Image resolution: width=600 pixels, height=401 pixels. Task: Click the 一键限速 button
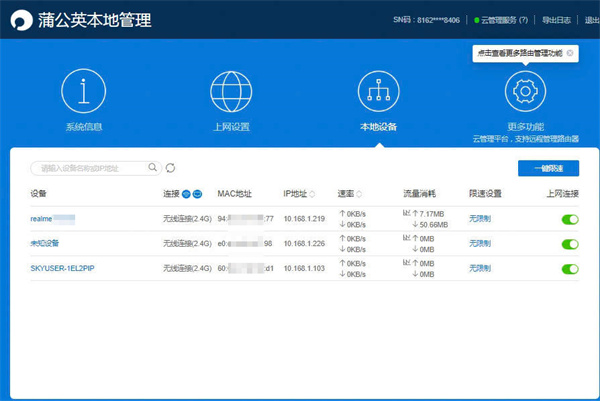548,168
